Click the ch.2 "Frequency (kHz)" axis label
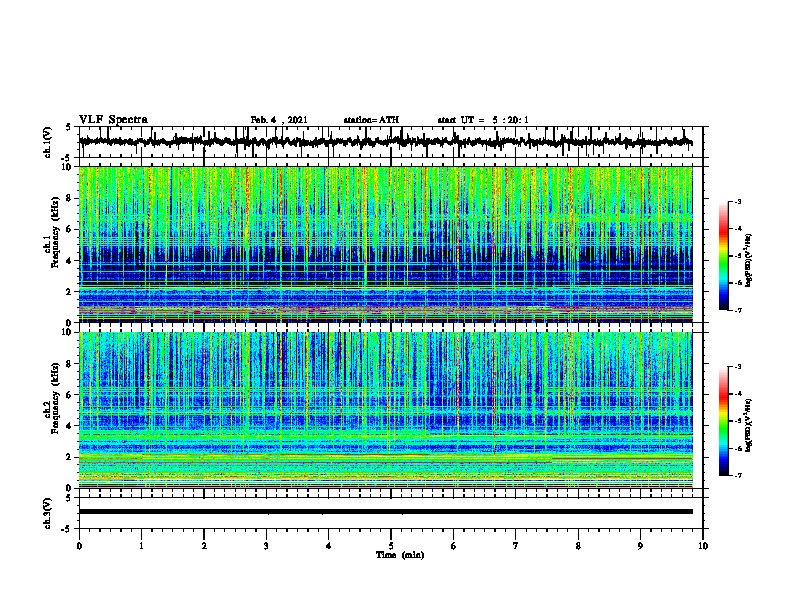This screenshot has width=792, height=612. pos(55,398)
